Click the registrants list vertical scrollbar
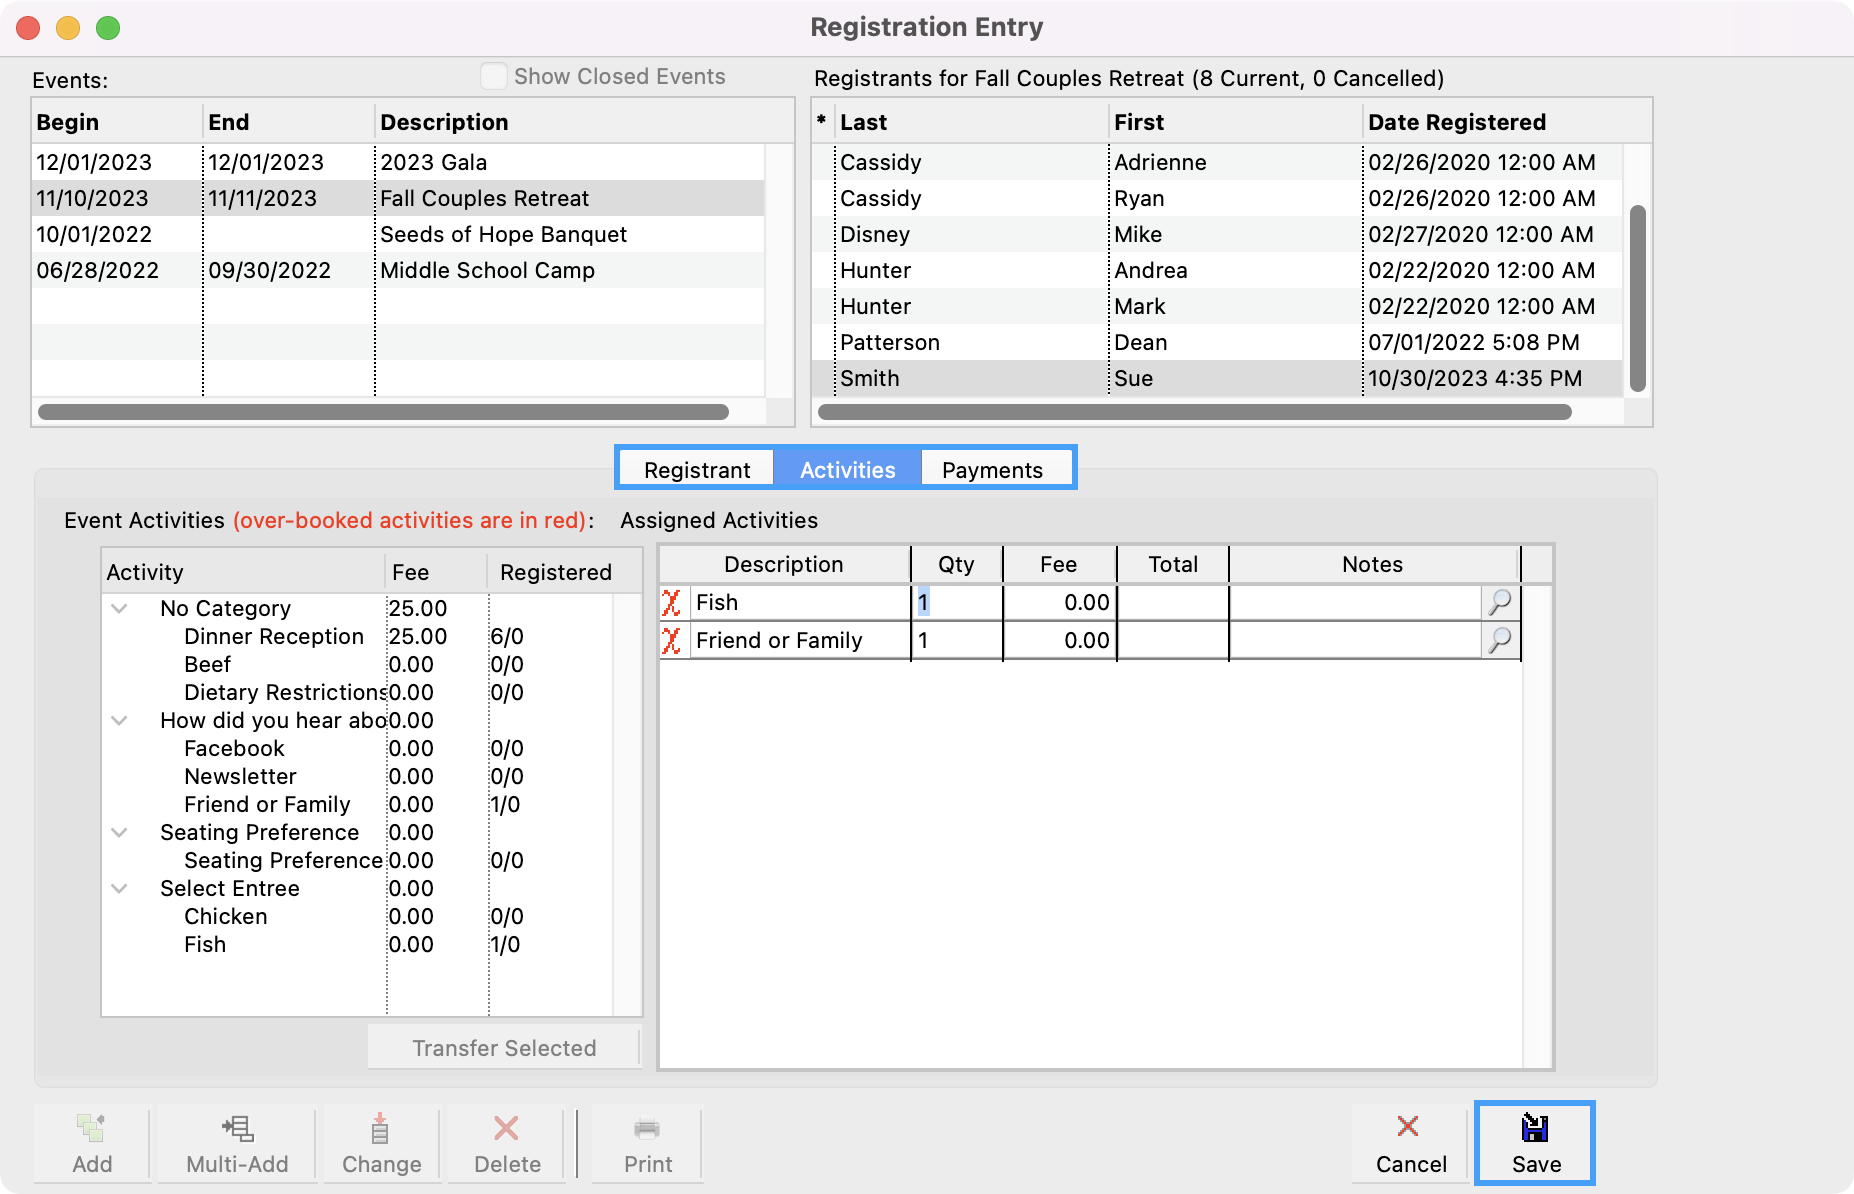The width and height of the screenshot is (1854, 1194). (x=1637, y=297)
